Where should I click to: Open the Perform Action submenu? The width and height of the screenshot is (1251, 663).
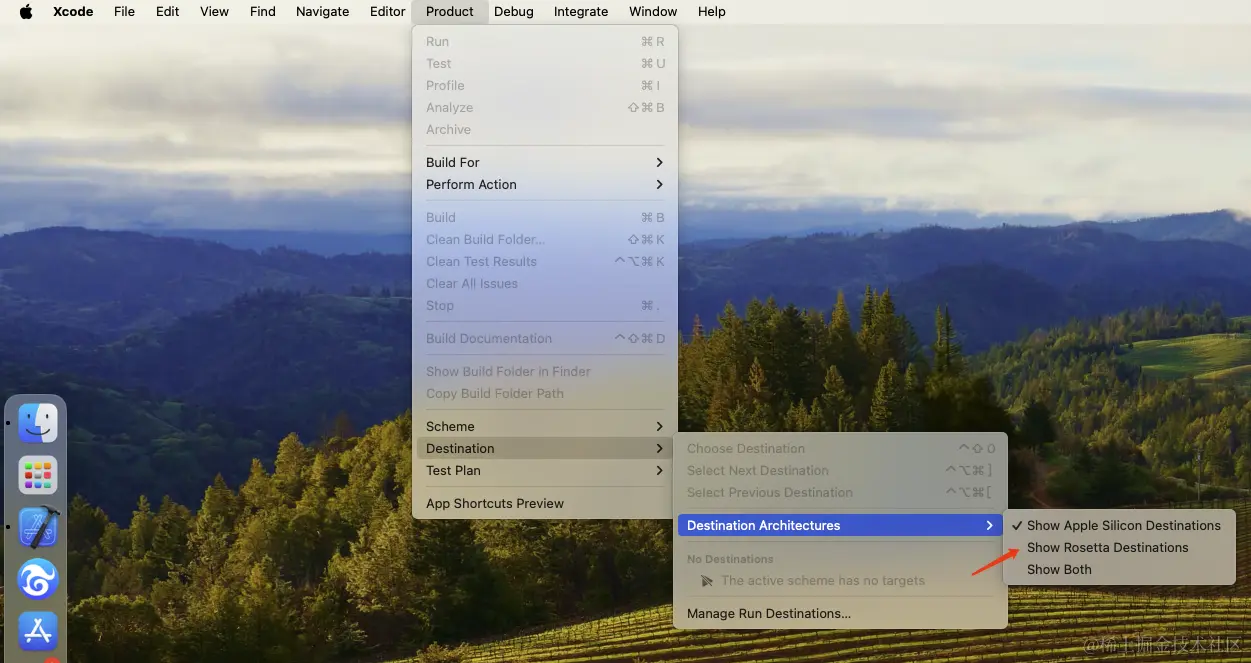(471, 184)
